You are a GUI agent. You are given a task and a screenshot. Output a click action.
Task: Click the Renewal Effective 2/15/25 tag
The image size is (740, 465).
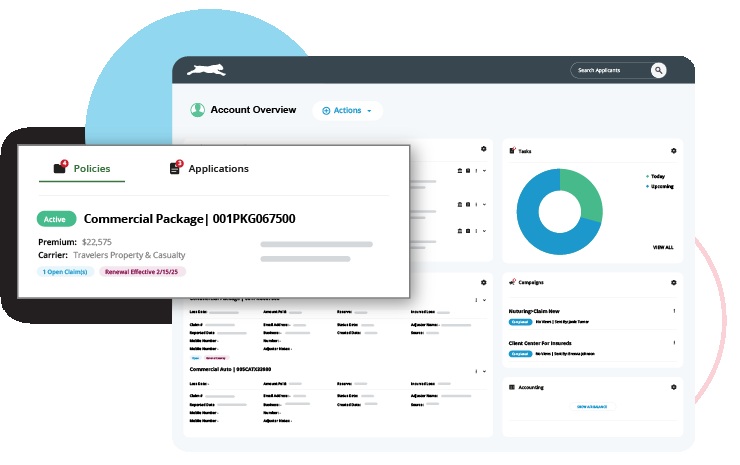point(142,272)
